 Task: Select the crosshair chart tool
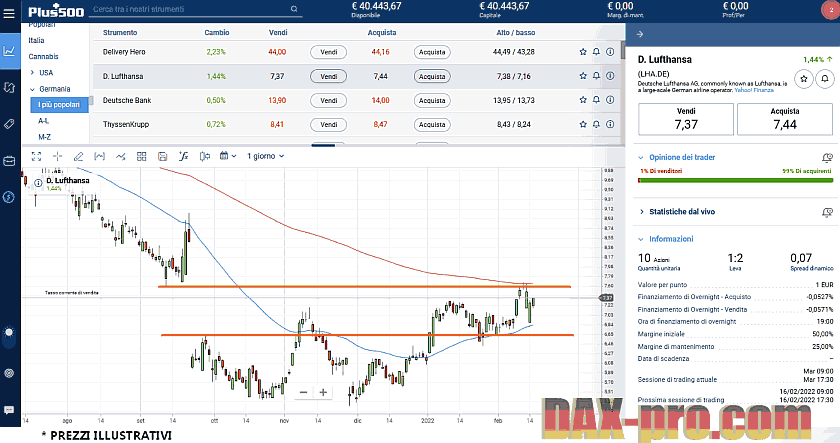pyautogui.click(x=57, y=156)
